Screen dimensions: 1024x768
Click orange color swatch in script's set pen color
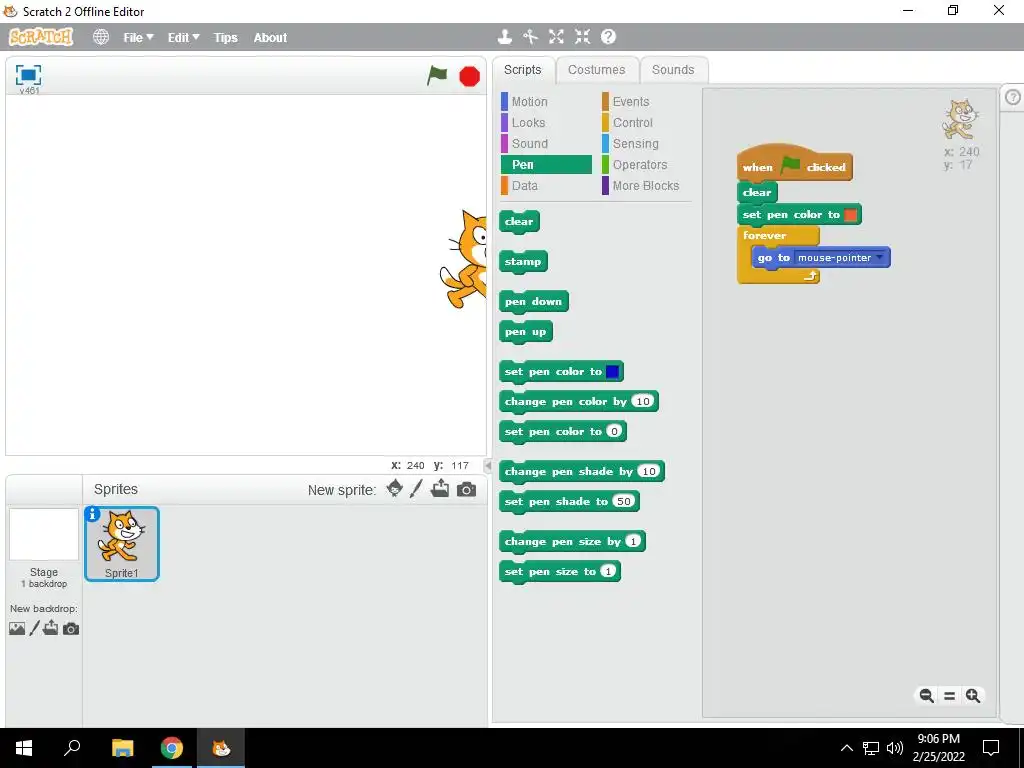(x=850, y=214)
